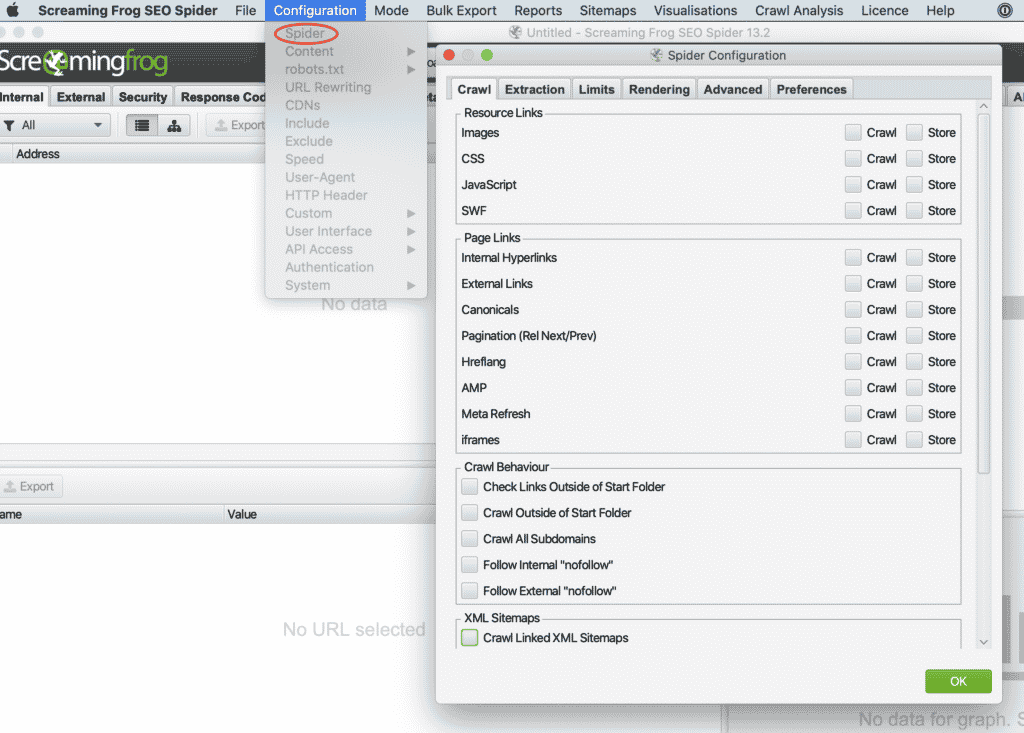The height and width of the screenshot is (733, 1024).
Task: Switch to the Limits tab
Action: [x=596, y=90]
